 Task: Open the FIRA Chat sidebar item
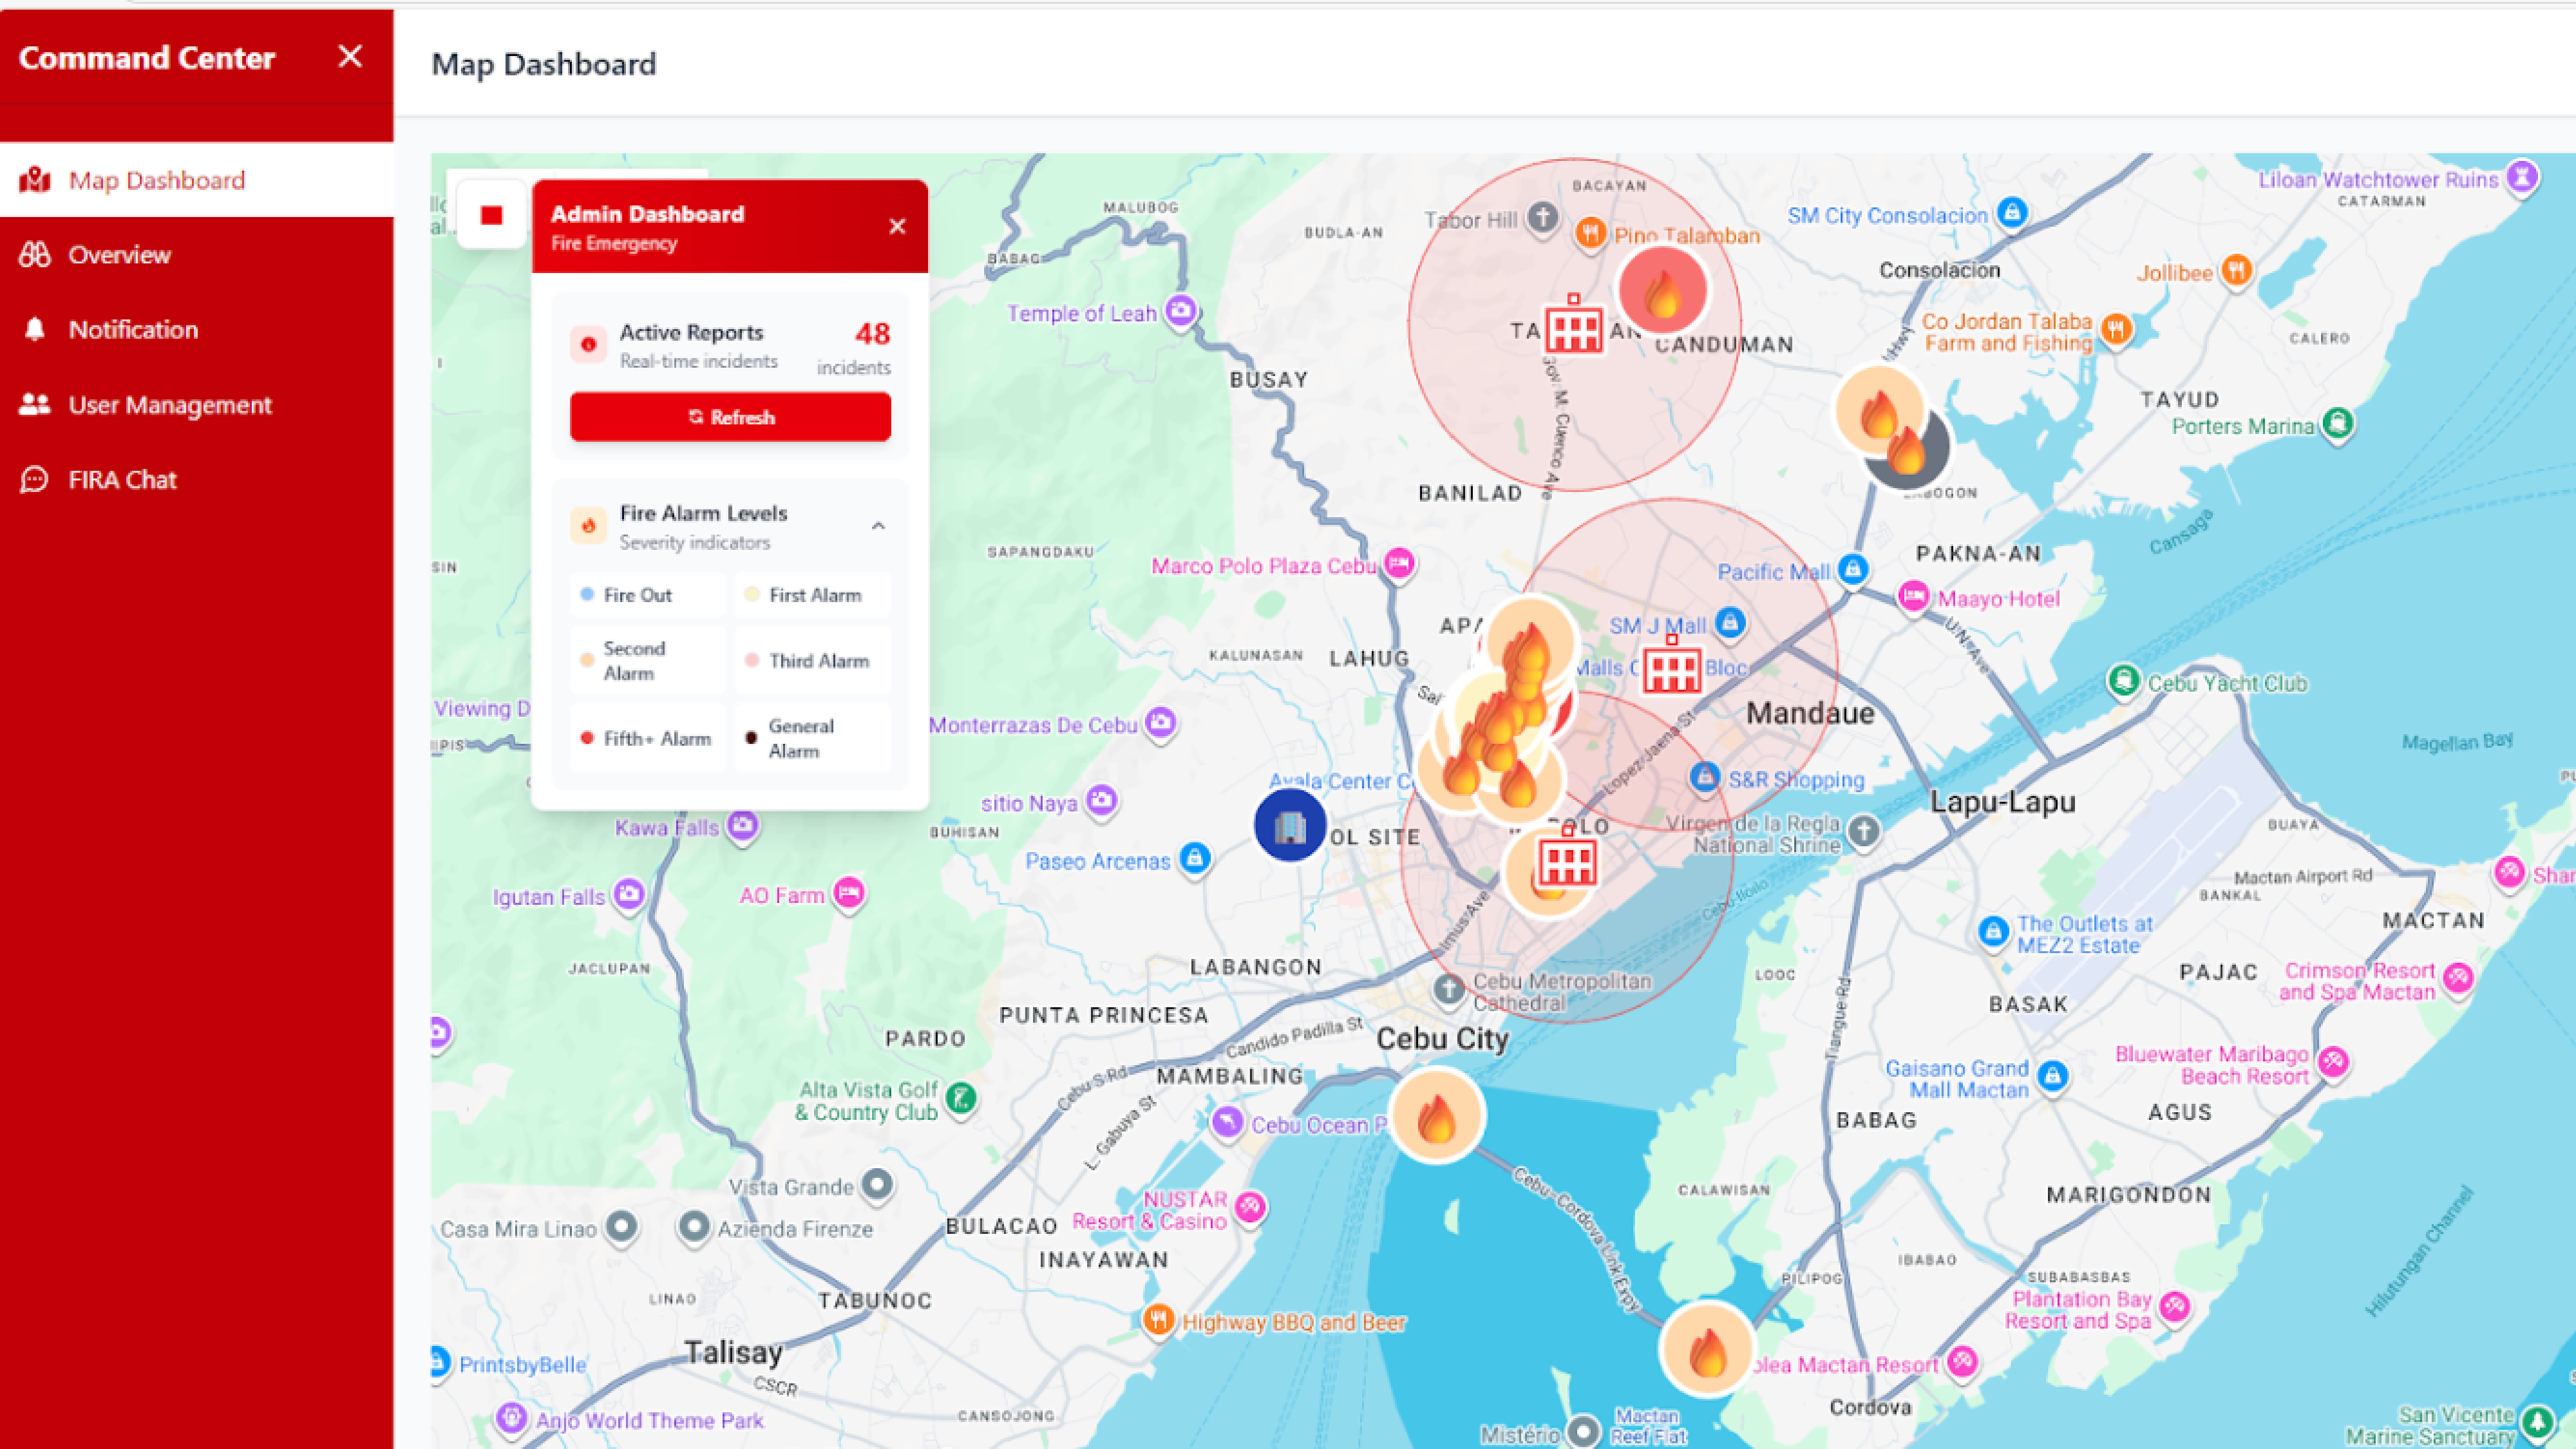click(122, 480)
